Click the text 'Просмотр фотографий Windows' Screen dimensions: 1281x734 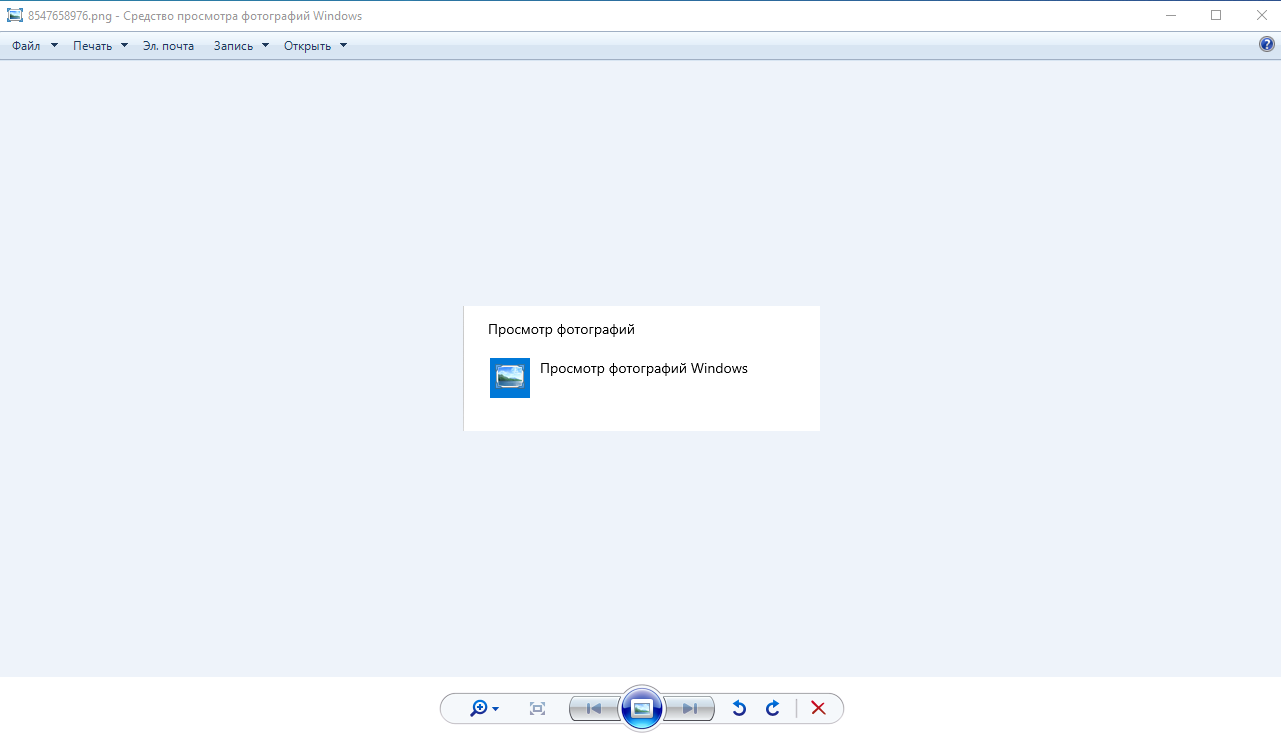(644, 368)
